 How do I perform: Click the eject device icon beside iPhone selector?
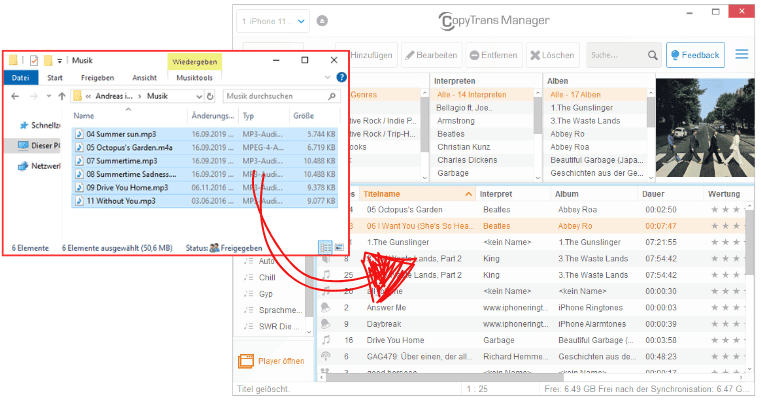(322, 21)
